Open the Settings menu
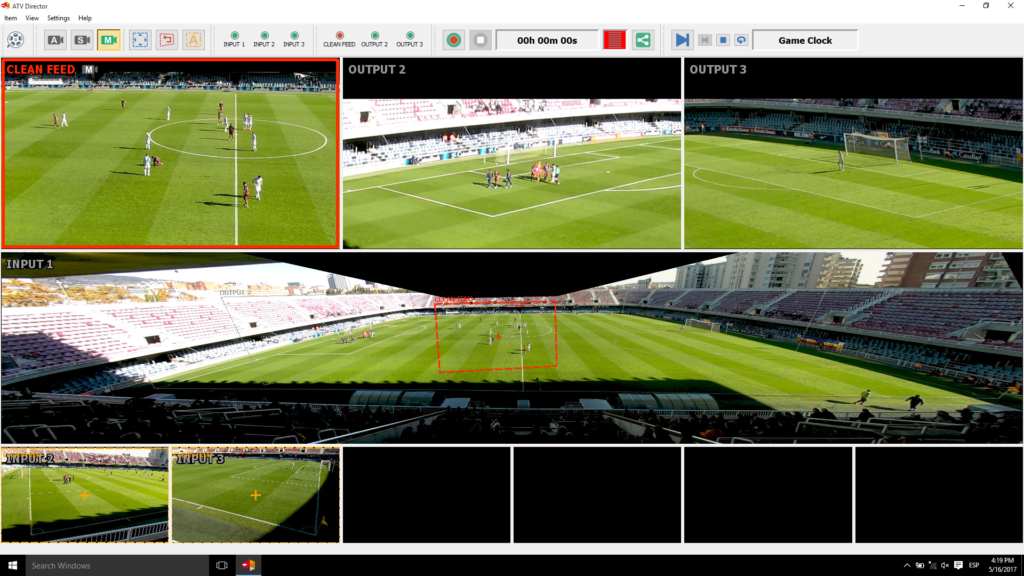 point(58,18)
